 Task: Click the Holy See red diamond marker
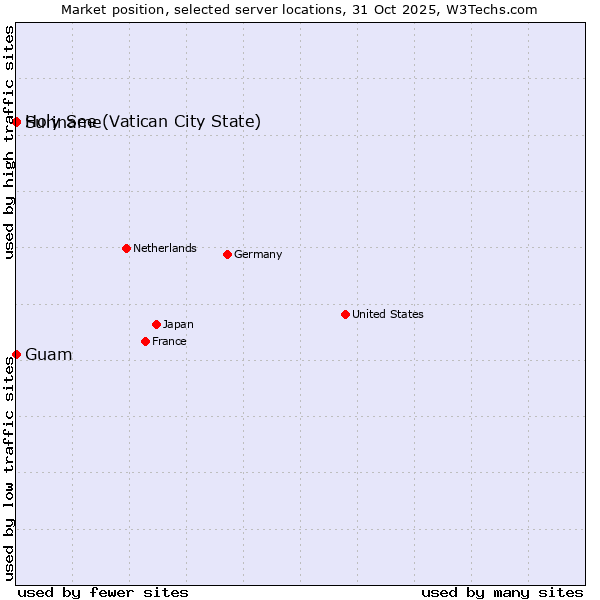pyautogui.click(x=17, y=122)
